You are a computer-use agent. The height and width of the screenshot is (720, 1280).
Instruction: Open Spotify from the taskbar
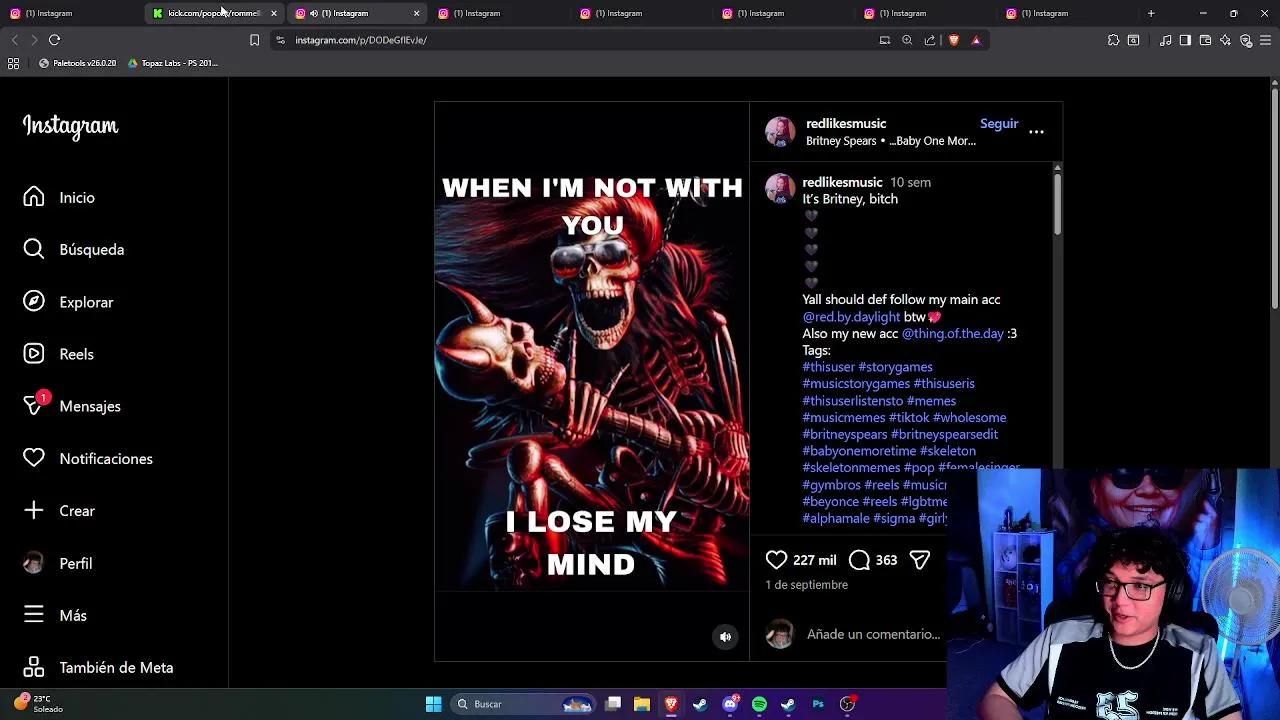tap(759, 704)
